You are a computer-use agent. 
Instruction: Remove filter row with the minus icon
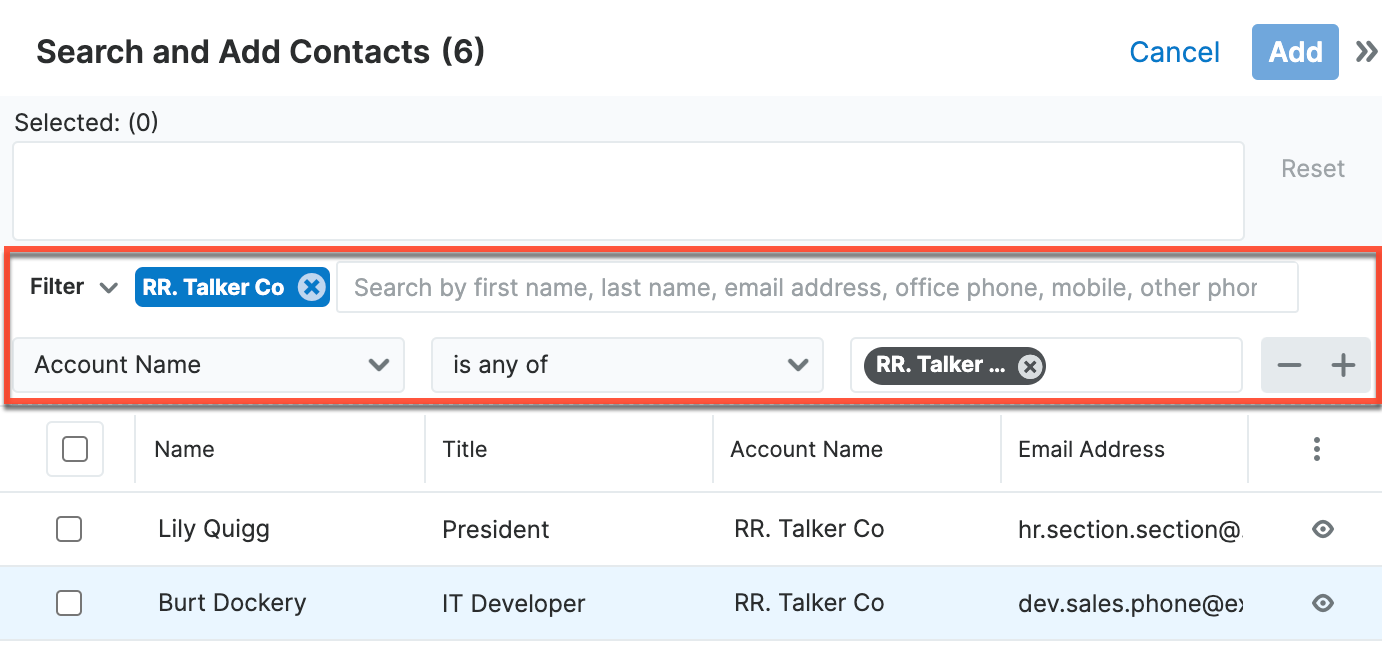1289,365
